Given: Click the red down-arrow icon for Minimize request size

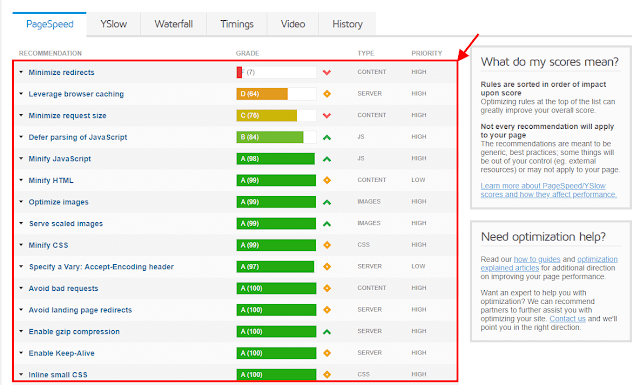Looking at the screenshot, I should coord(327,116).
